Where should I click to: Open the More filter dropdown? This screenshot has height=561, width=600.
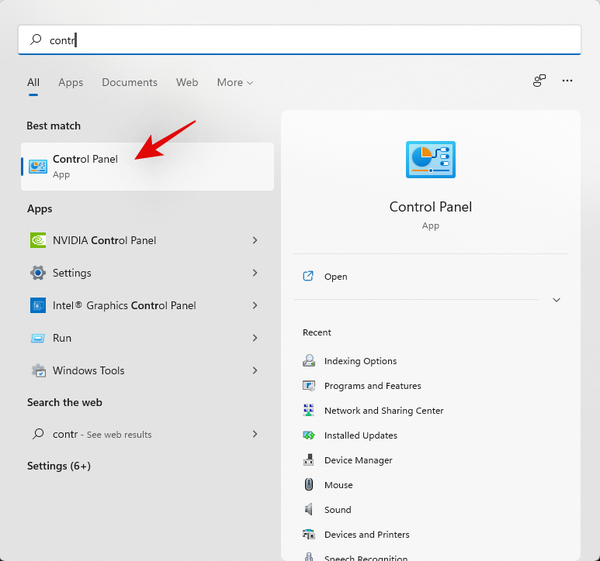tap(235, 82)
